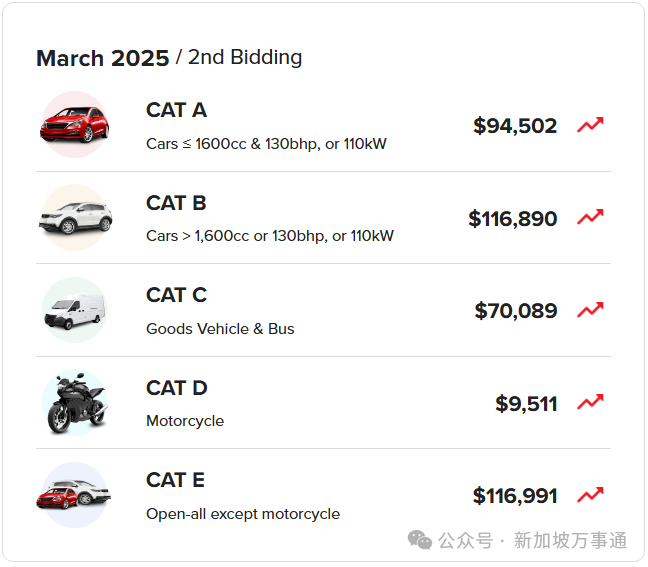Click the white SUV CAT B icon
Screen dimensions: 648x567
[x=74, y=218]
